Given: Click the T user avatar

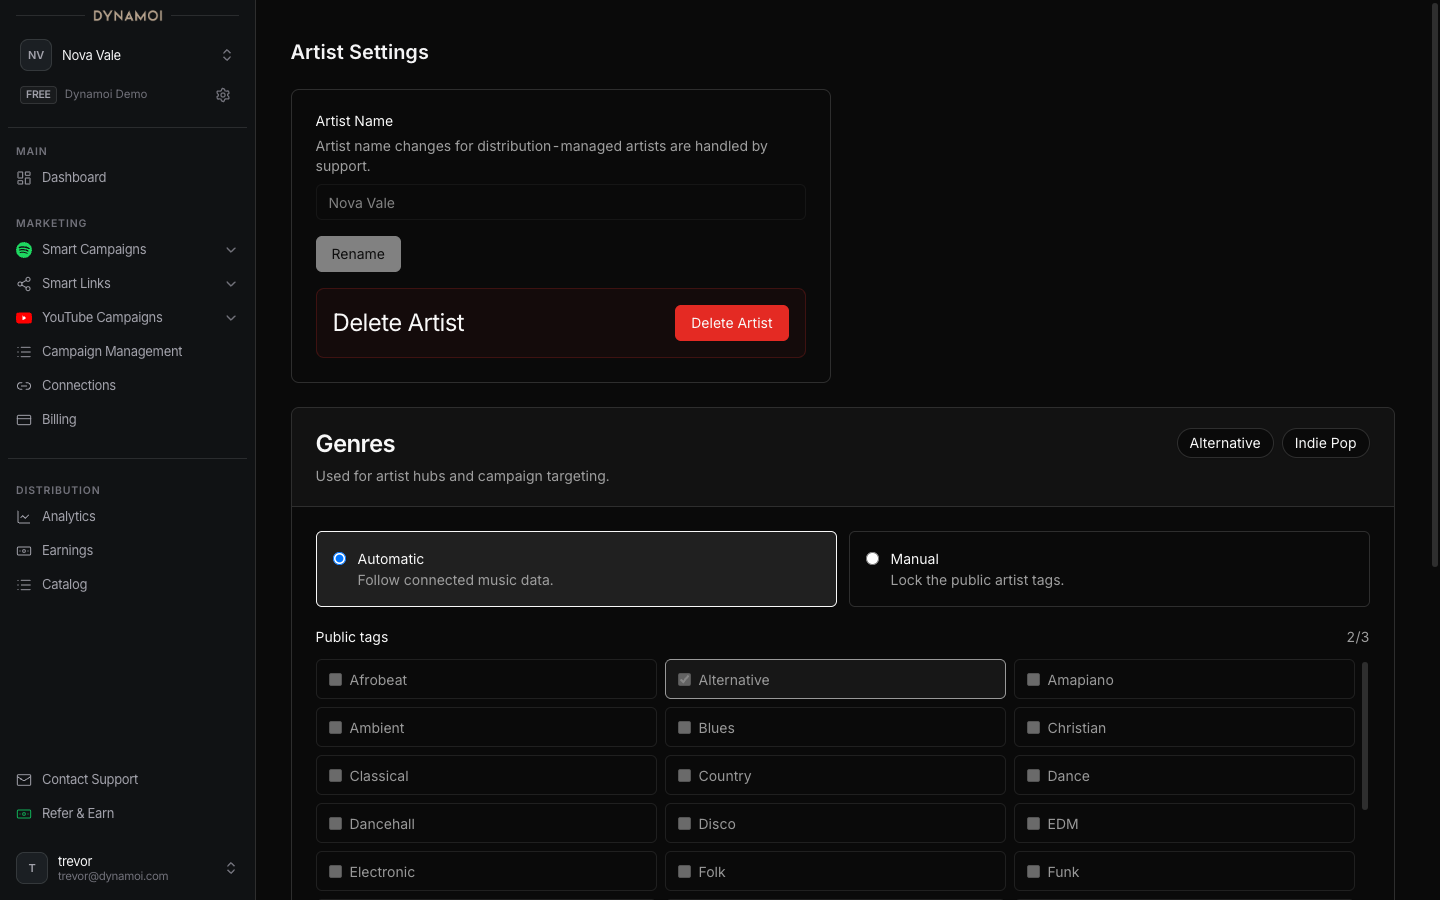Looking at the screenshot, I should (32, 868).
